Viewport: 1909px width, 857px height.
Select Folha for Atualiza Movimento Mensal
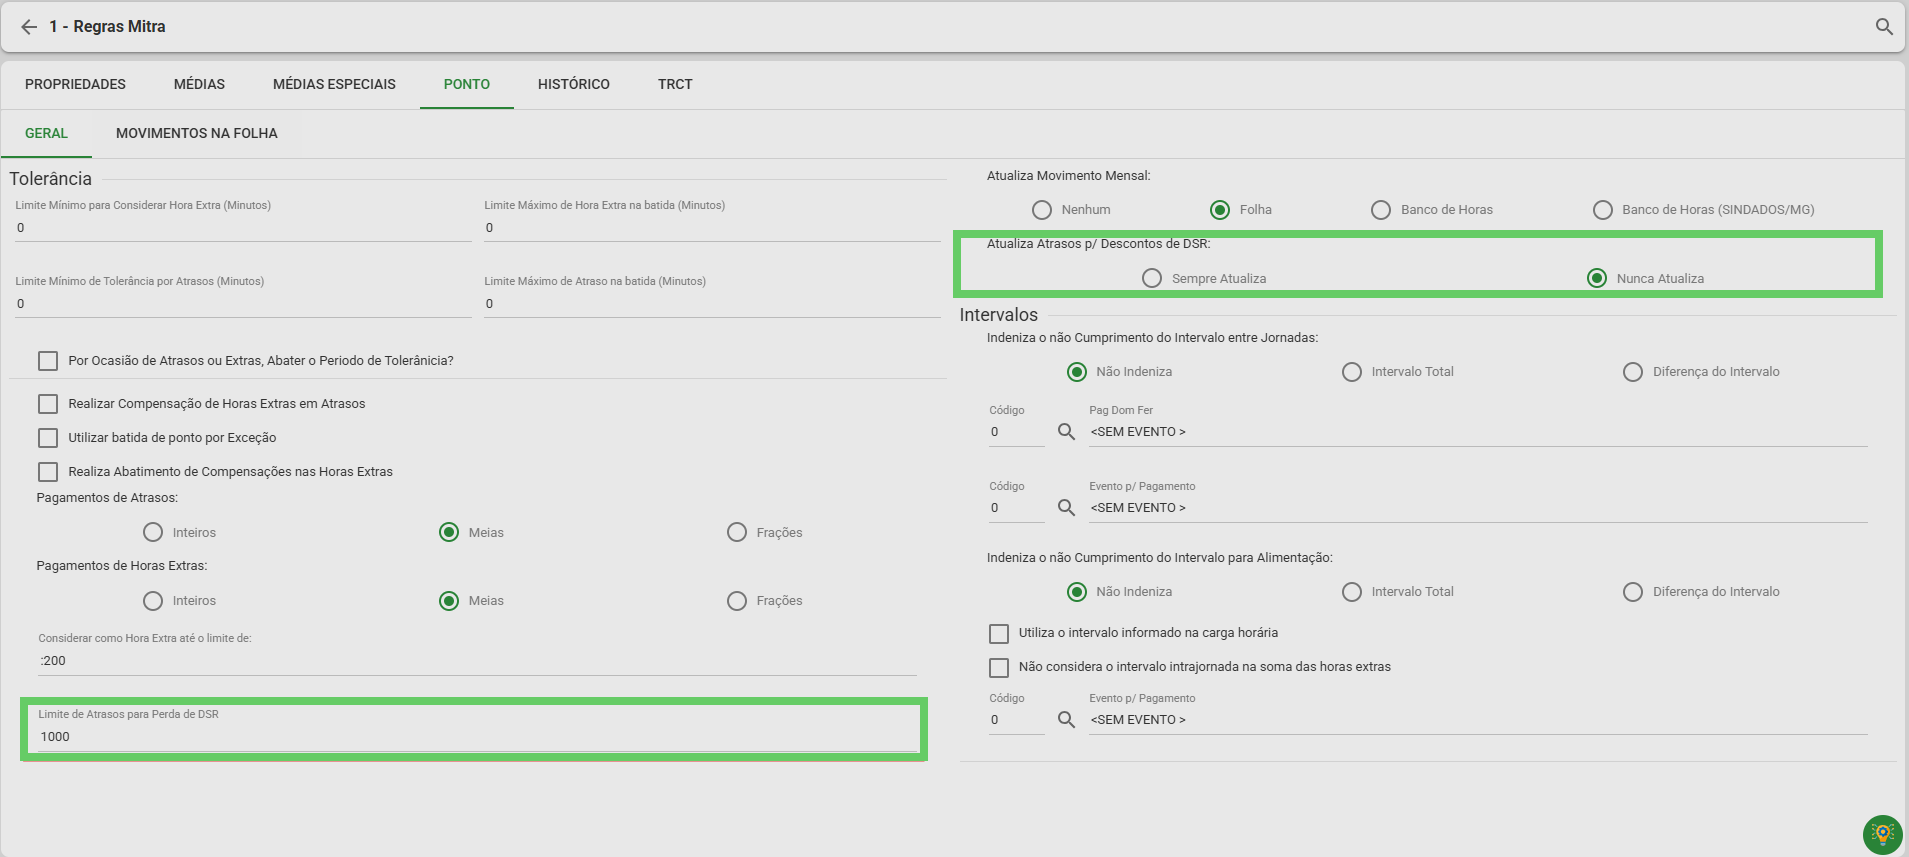click(x=1220, y=210)
